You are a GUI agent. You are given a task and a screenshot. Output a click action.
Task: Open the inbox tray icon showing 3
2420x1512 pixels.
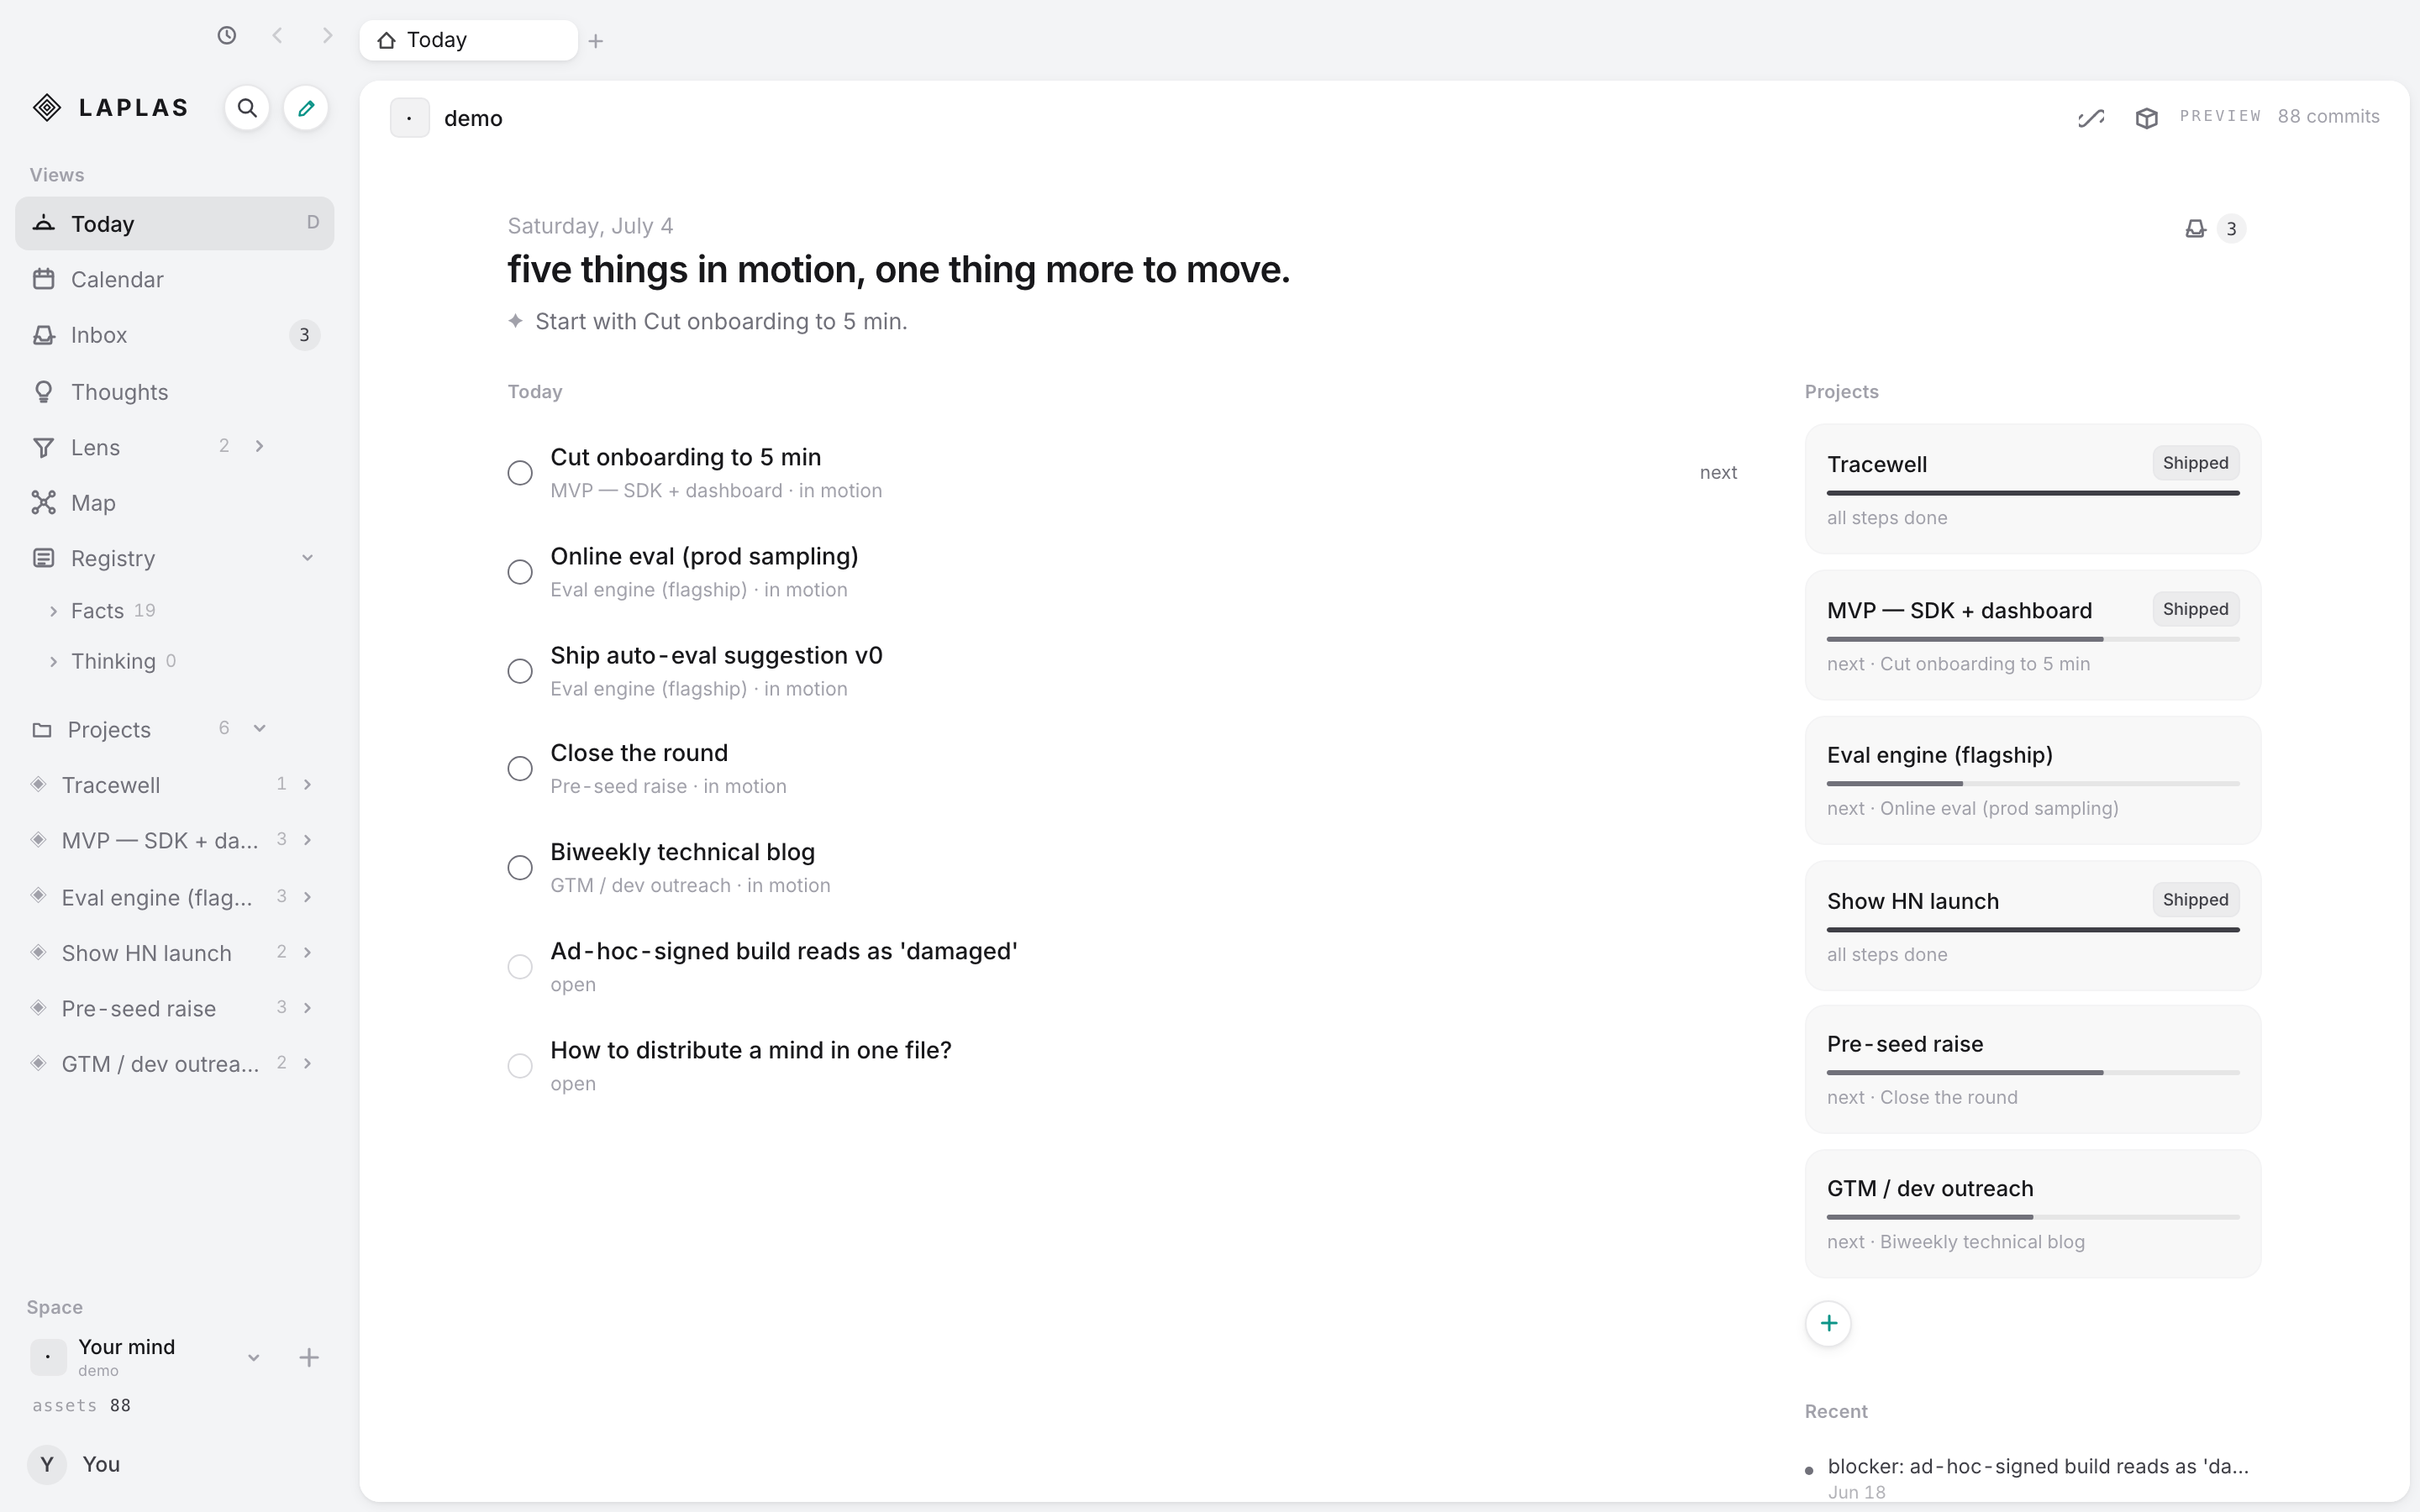[x=2195, y=229]
